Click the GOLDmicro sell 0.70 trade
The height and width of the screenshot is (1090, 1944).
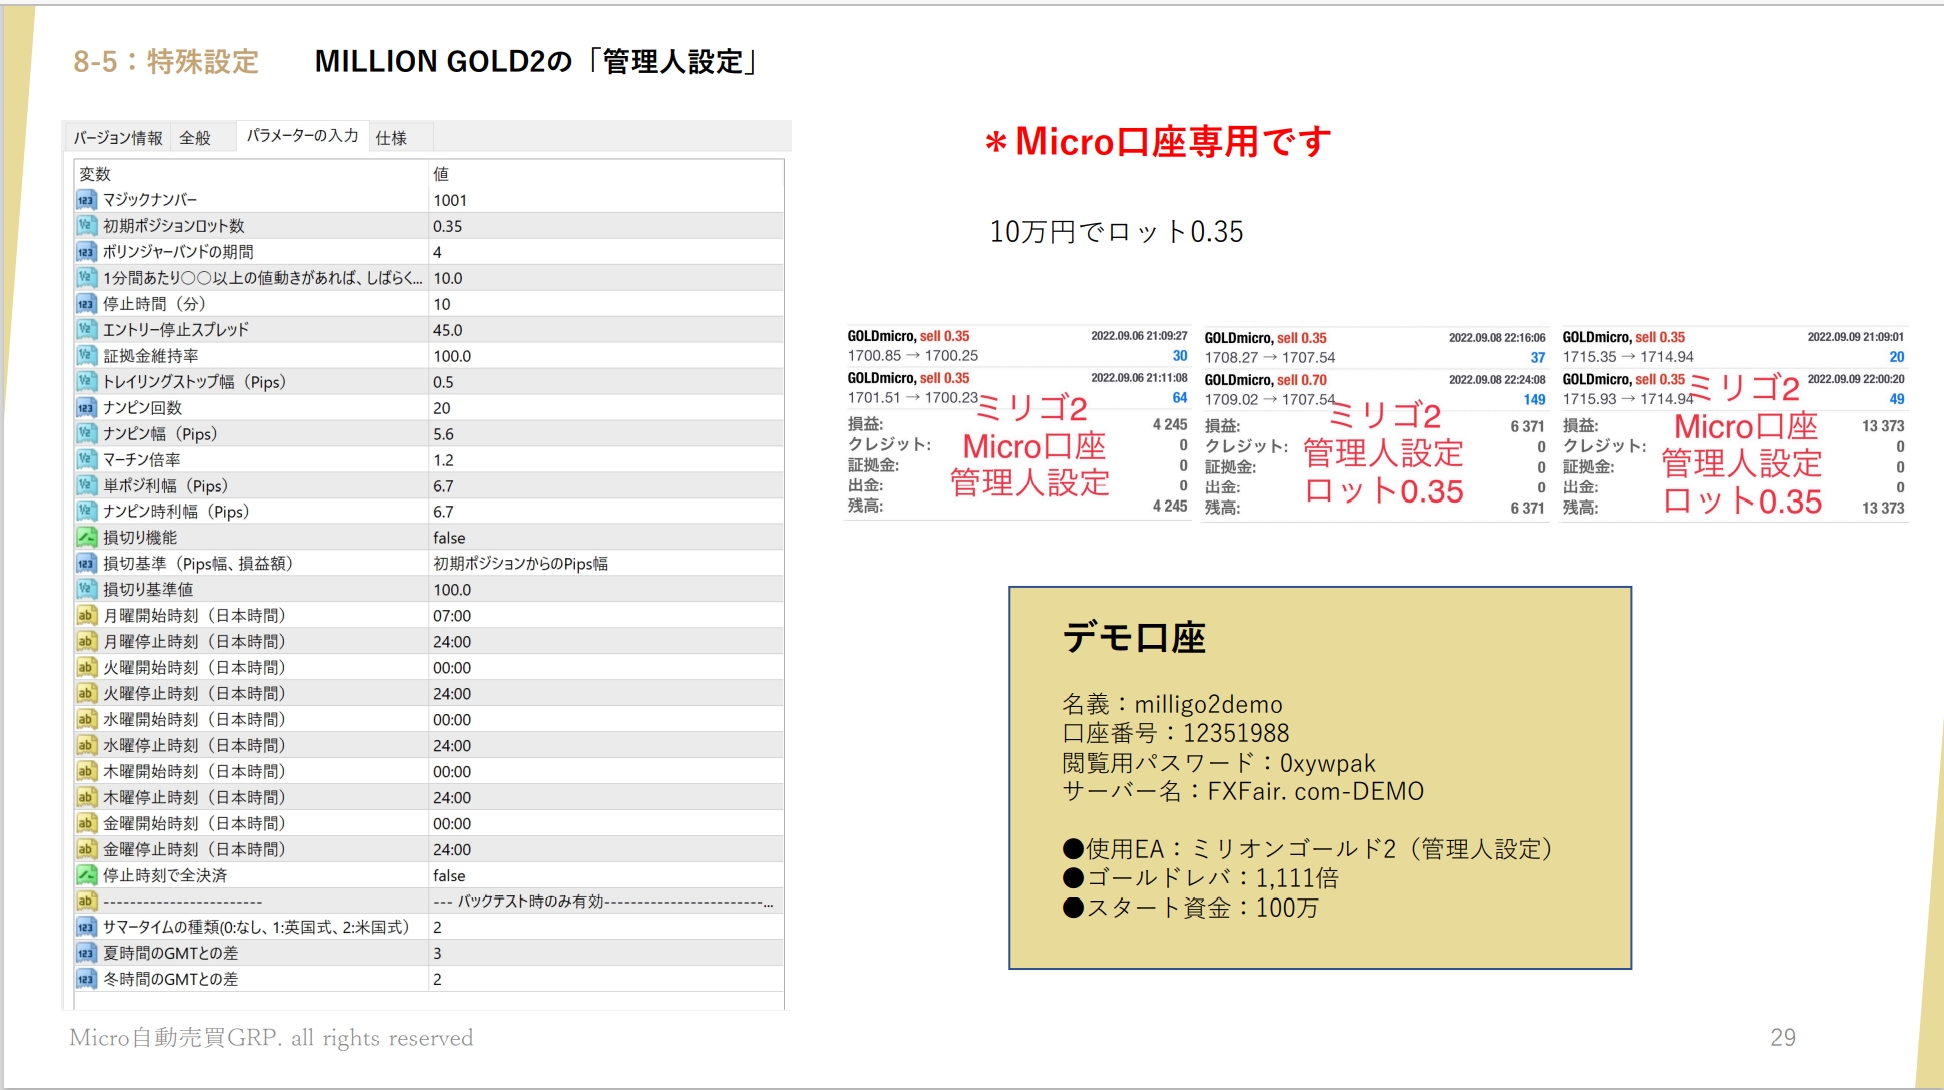tap(1375, 390)
